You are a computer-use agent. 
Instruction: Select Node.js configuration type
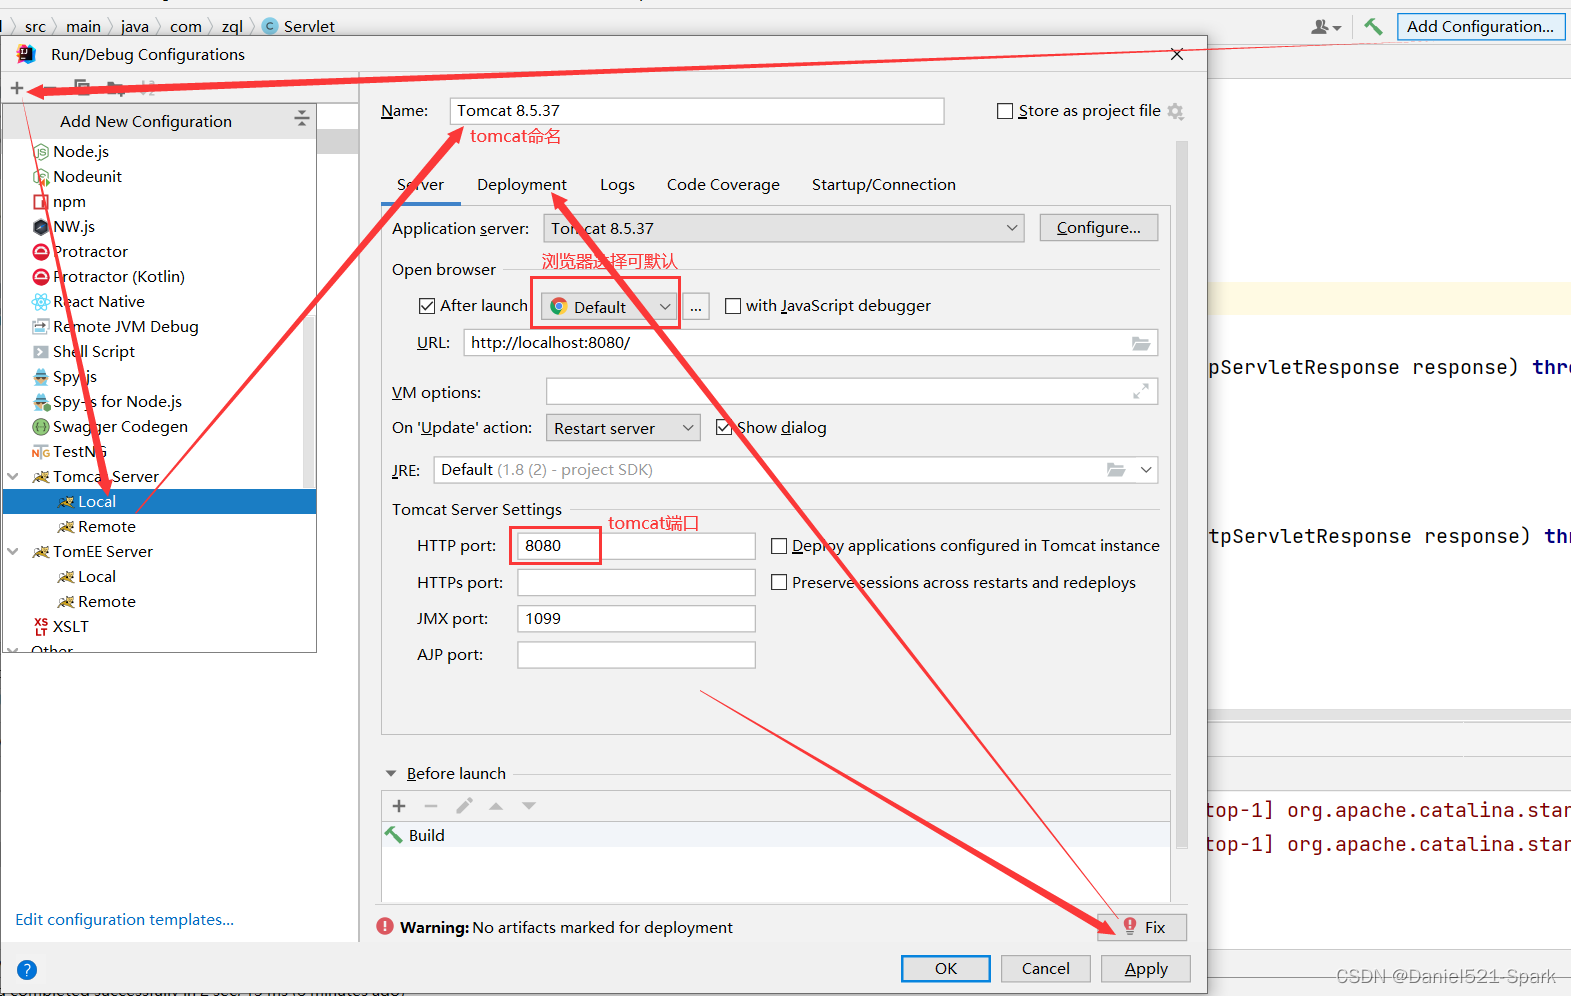(x=81, y=151)
